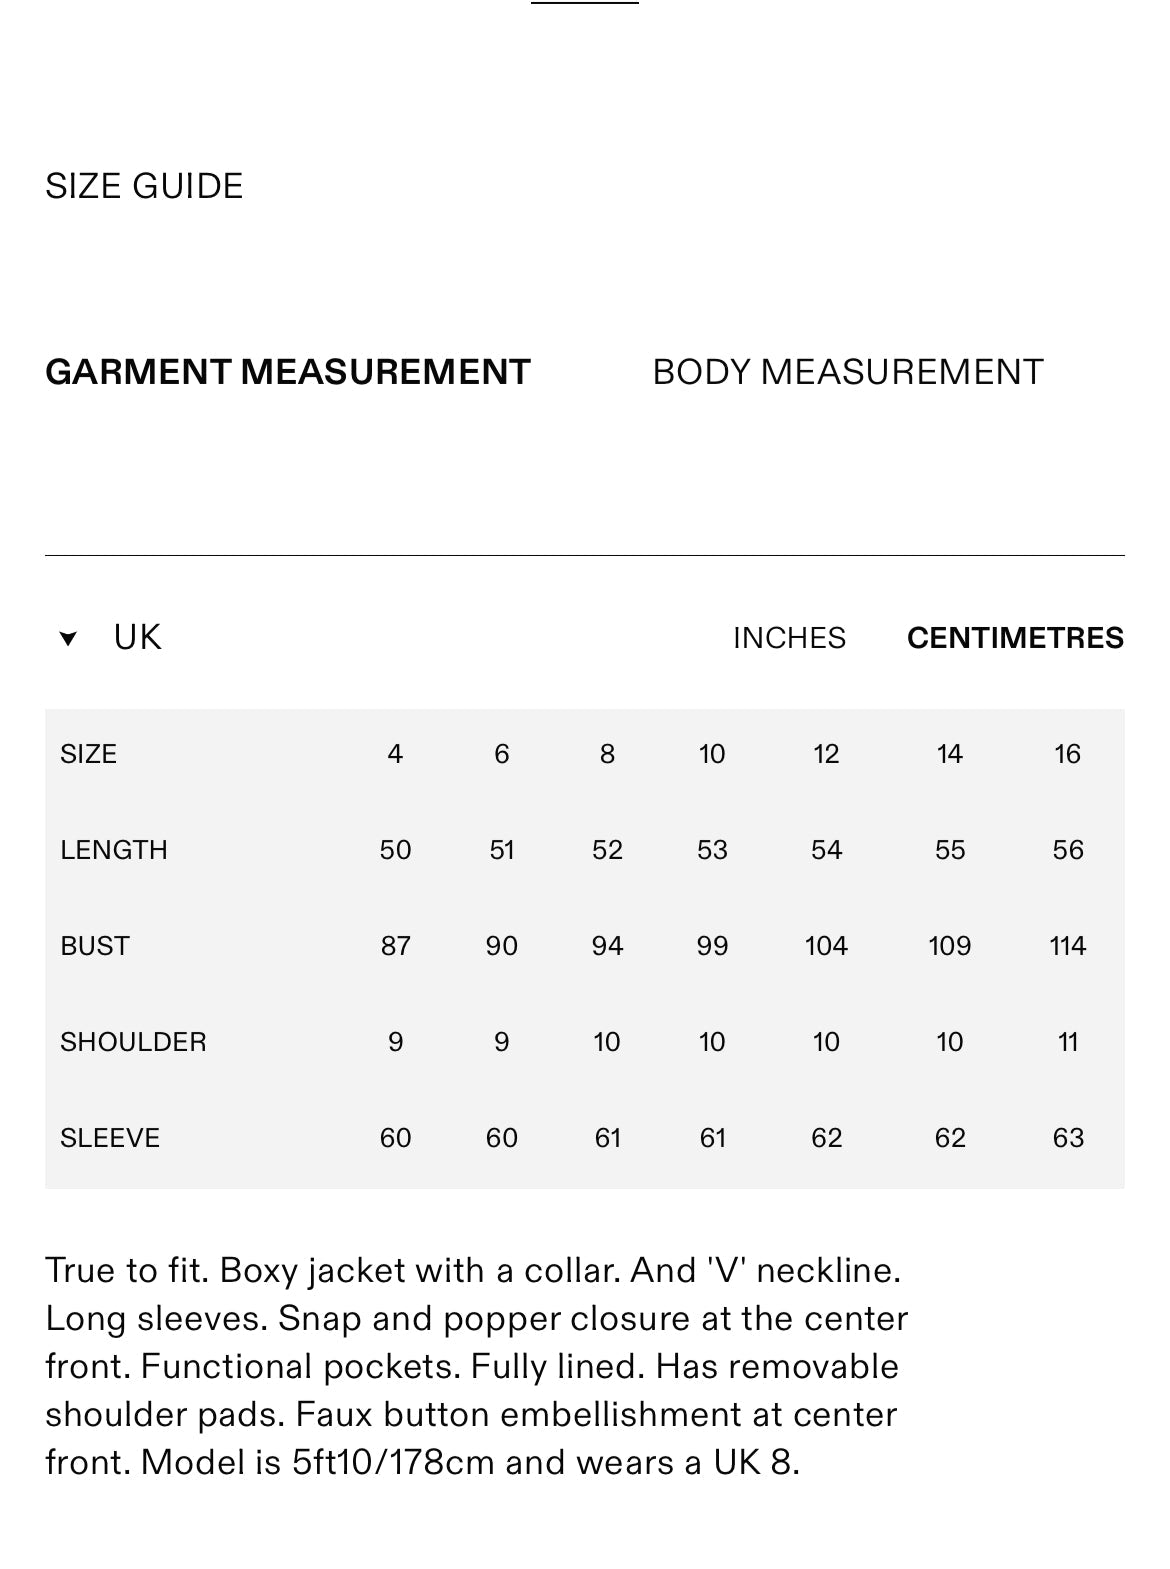Tap the length value 50

pos(395,850)
